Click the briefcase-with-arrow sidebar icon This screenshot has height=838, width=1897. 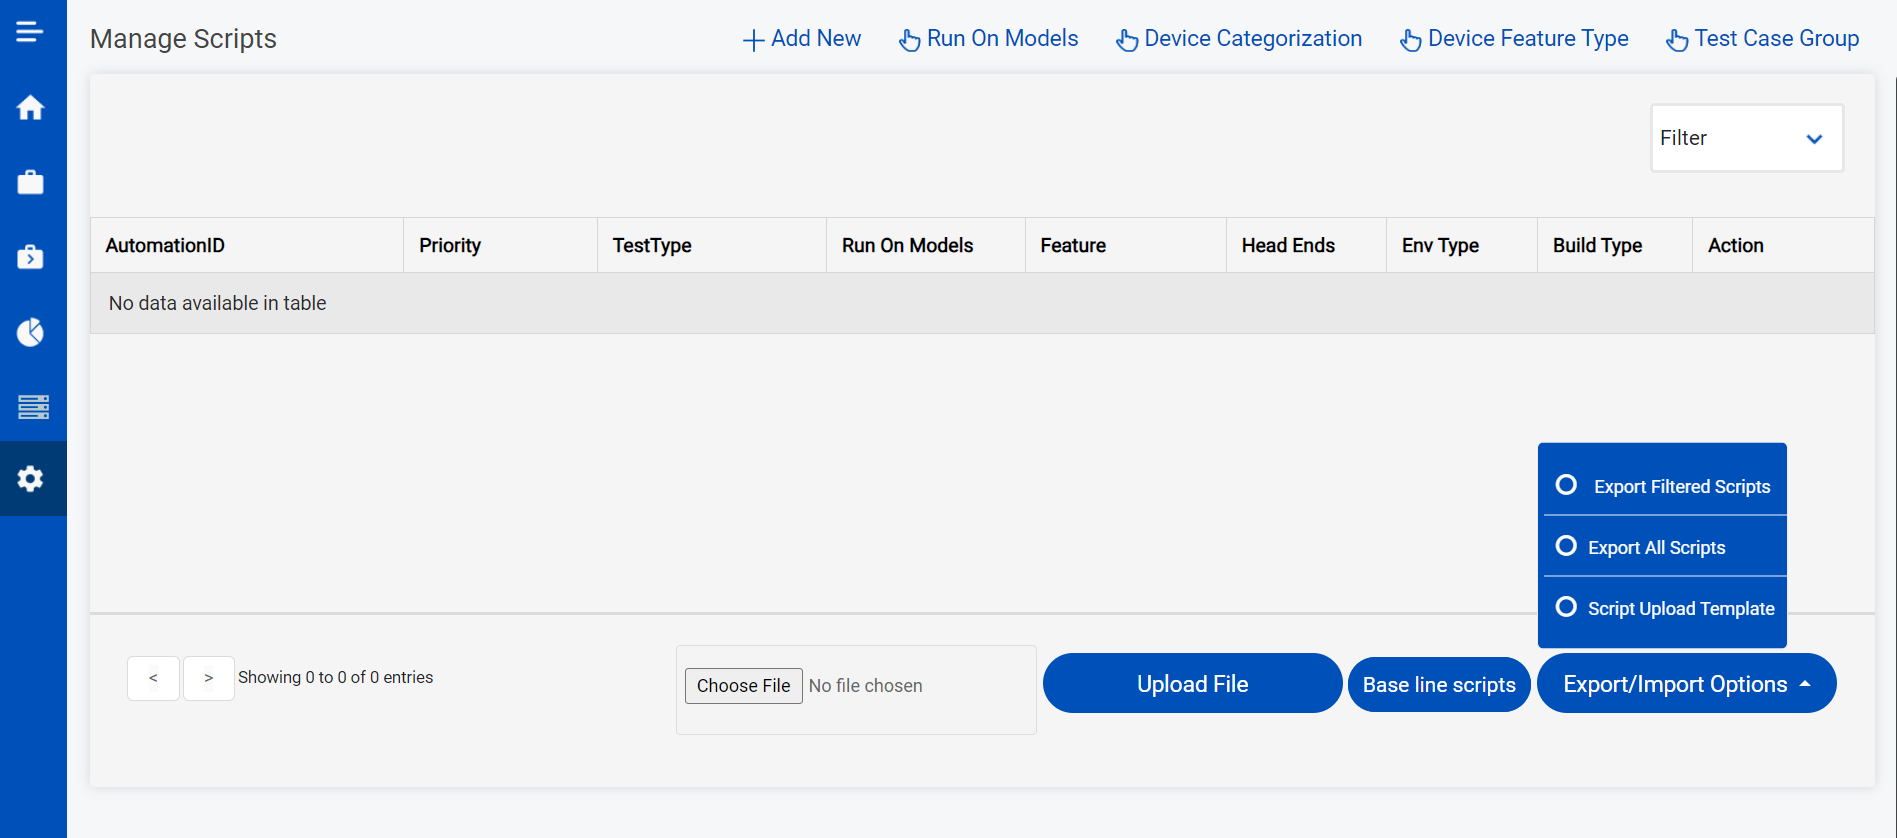(30, 257)
